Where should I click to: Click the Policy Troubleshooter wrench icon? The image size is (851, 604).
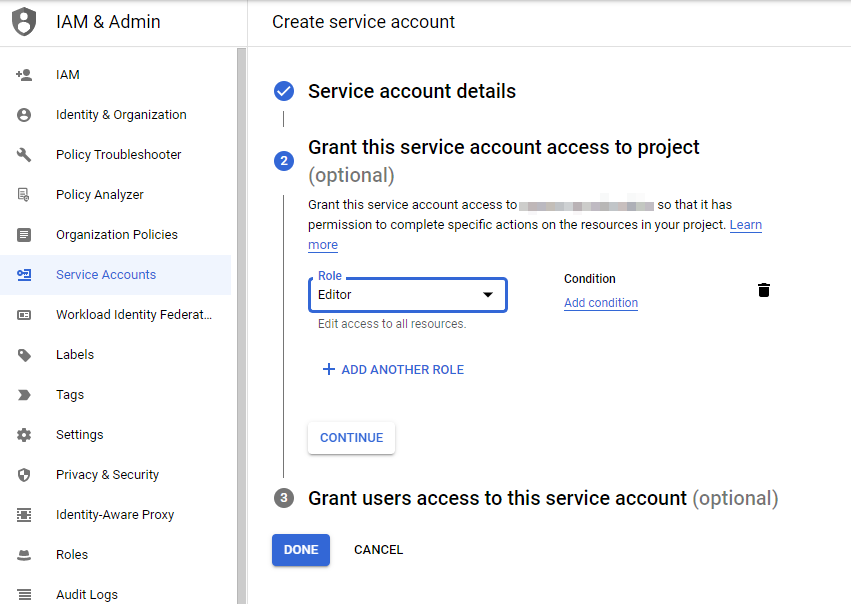24,155
